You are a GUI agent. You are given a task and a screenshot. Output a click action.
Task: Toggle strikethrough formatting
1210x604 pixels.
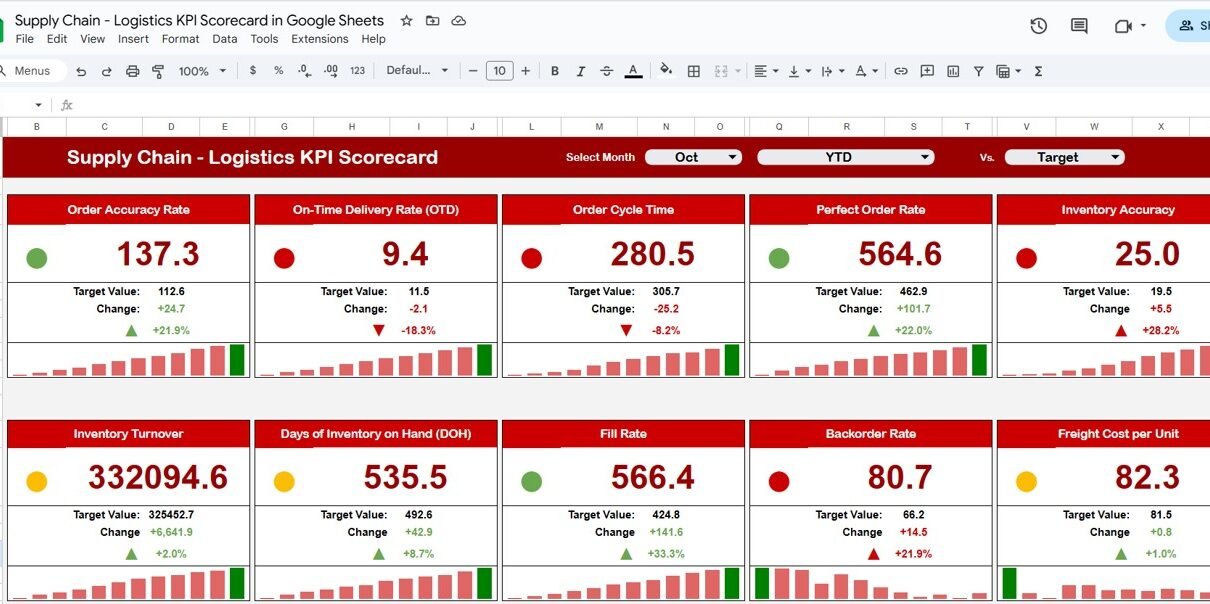coord(606,71)
